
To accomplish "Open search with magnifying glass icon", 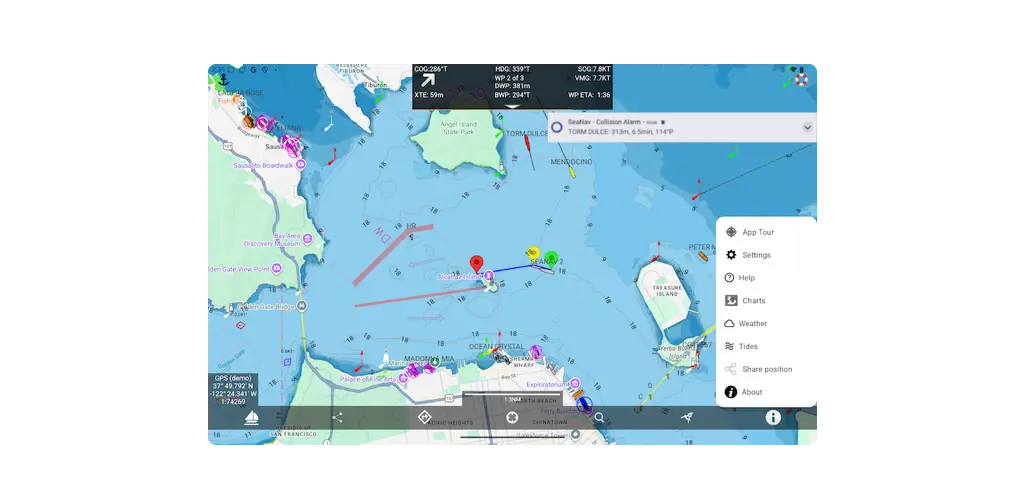I will coord(599,418).
